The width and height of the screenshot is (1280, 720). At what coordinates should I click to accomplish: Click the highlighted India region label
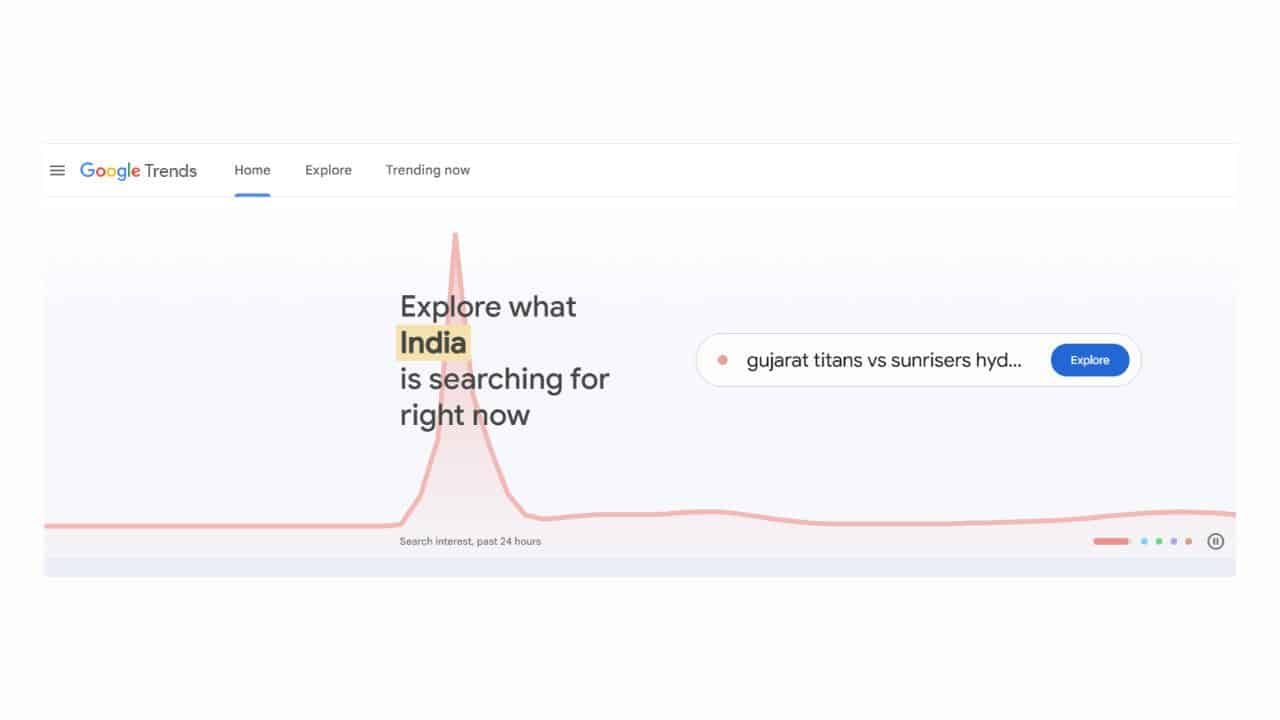433,343
